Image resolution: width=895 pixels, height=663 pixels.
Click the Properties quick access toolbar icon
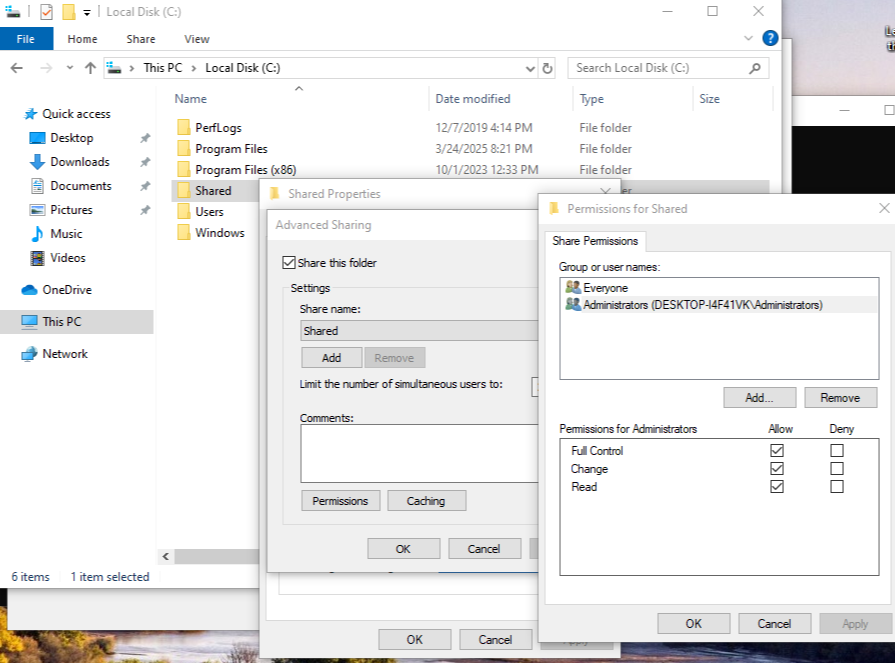(x=46, y=11)
